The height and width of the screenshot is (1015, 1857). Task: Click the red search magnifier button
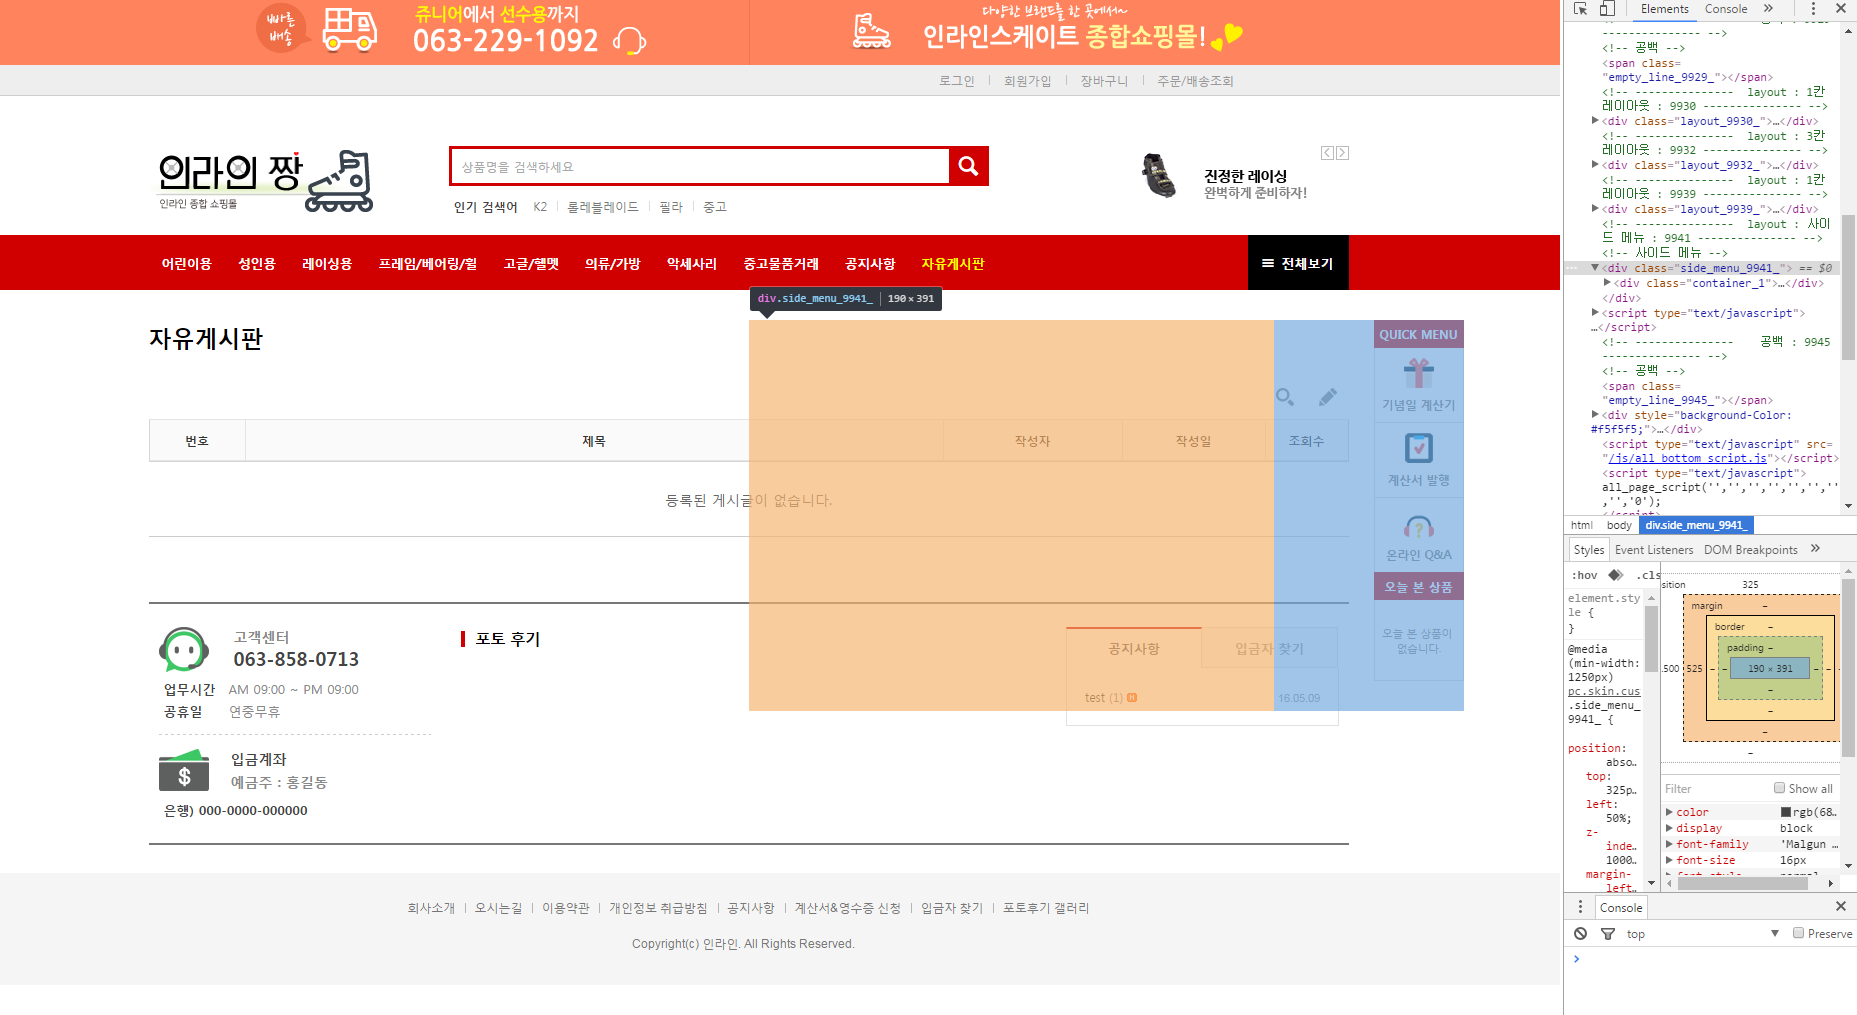968,166
